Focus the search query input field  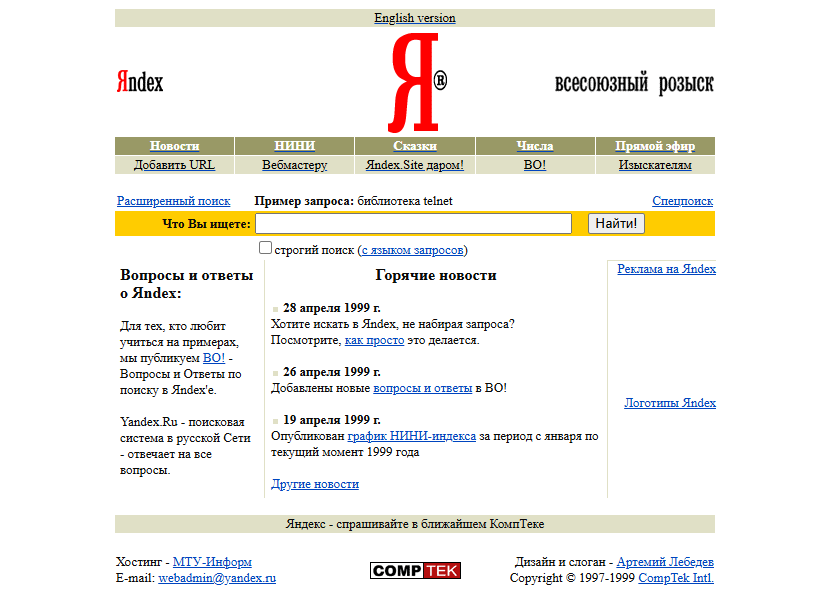click(413, 223)
